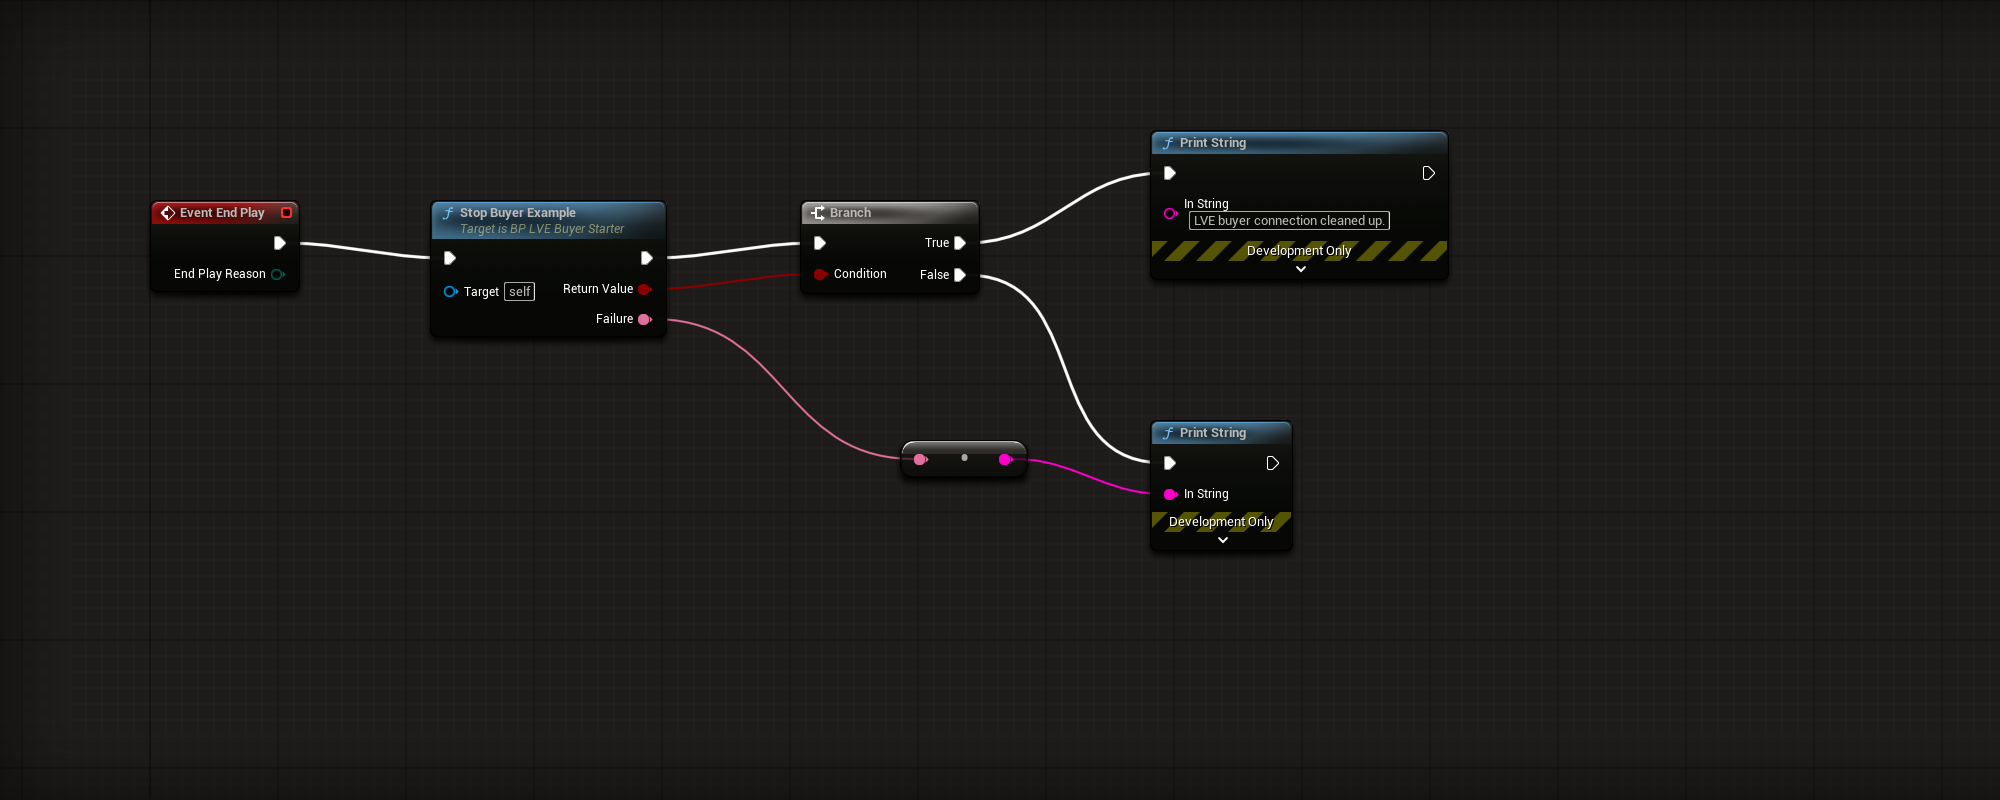The height and width of the screenshot is (800, 2000).
Task: Click the Event End Play node title
Action: click(222, 213)
